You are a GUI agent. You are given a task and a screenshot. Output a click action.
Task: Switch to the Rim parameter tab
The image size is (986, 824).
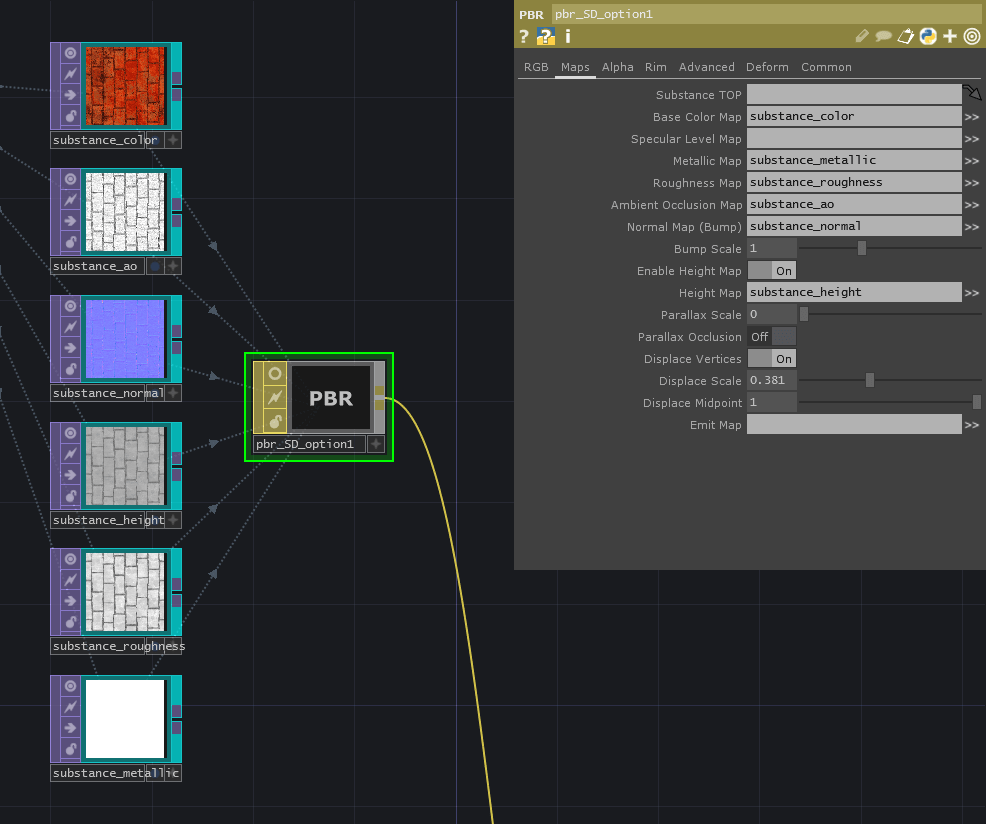click(x=655, y=67)
